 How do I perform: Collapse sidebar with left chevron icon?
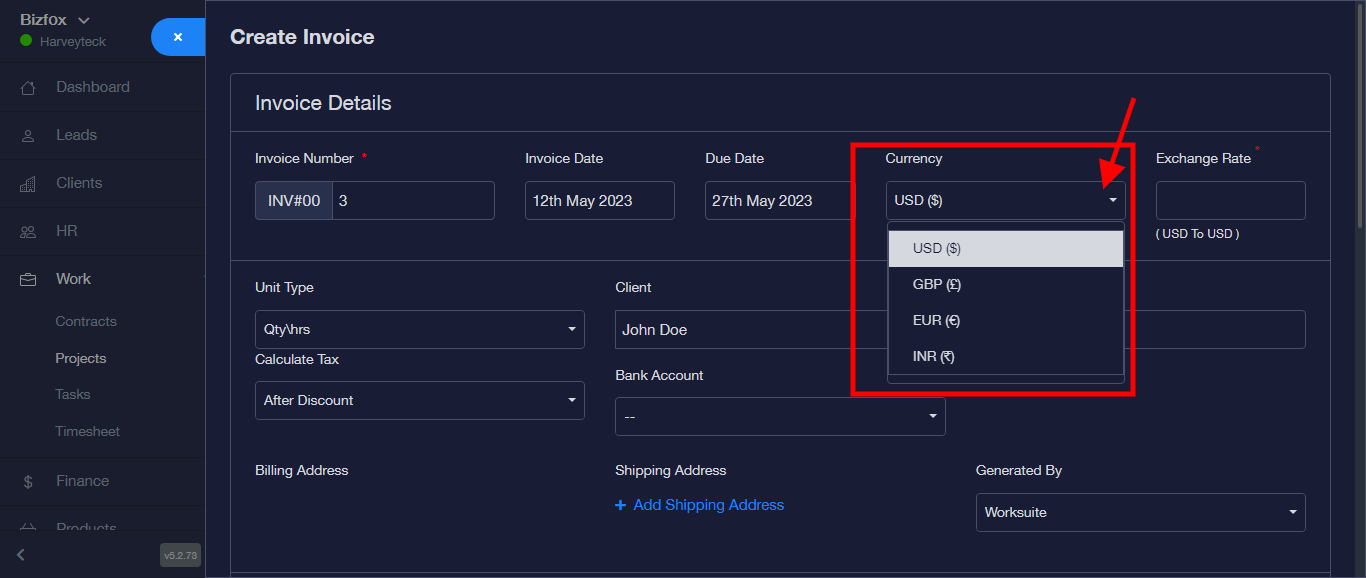[21, 554]
